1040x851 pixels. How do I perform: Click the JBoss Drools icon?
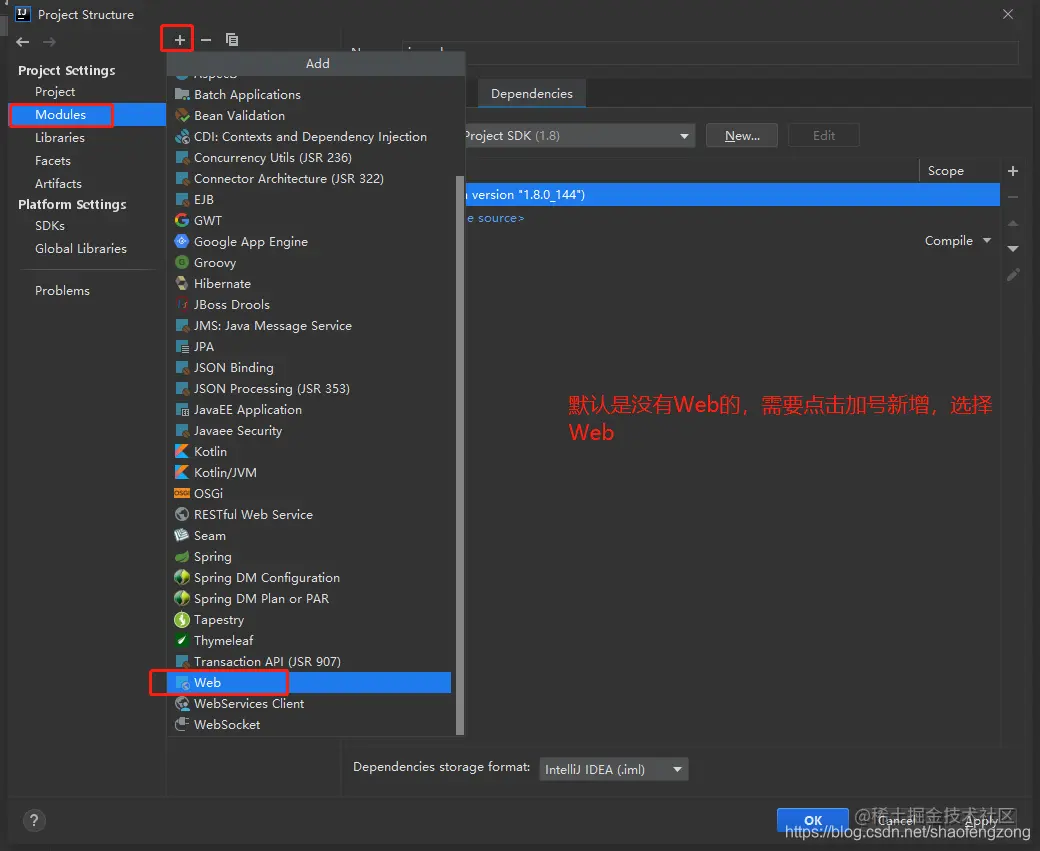pos(182,304)
